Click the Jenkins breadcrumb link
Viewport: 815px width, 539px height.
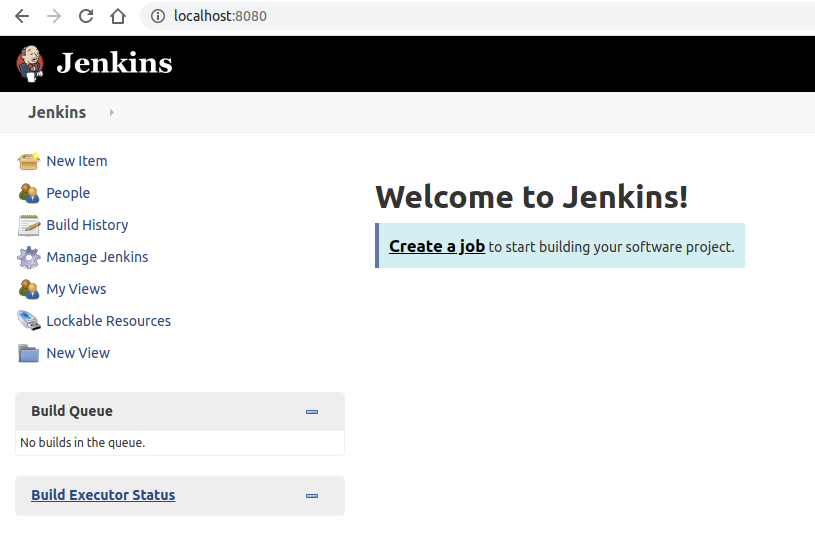tap(57, 112)
